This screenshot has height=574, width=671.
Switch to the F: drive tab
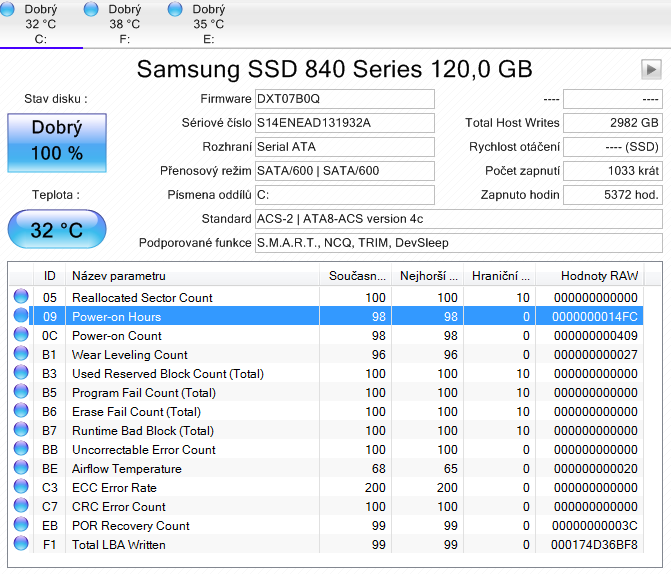(x=125, y=24)
